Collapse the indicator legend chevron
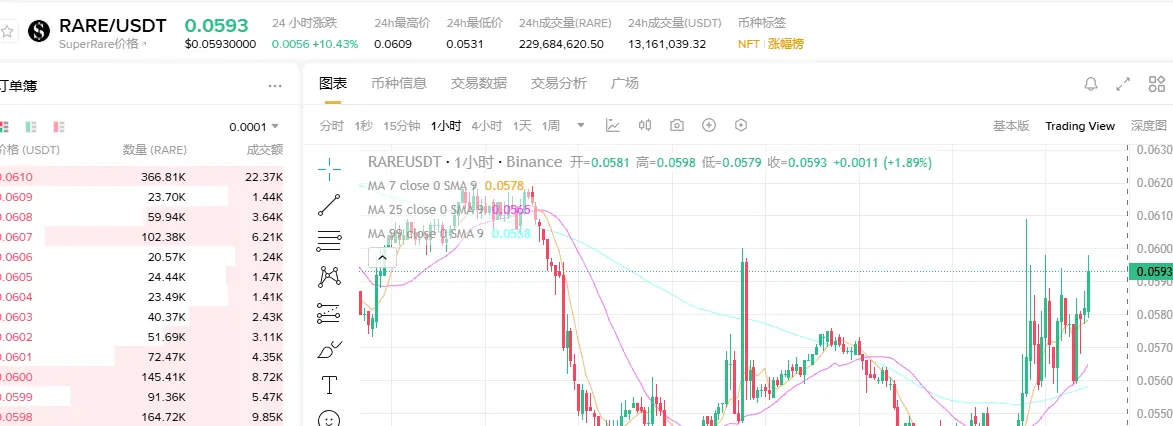 click(382, 258)
